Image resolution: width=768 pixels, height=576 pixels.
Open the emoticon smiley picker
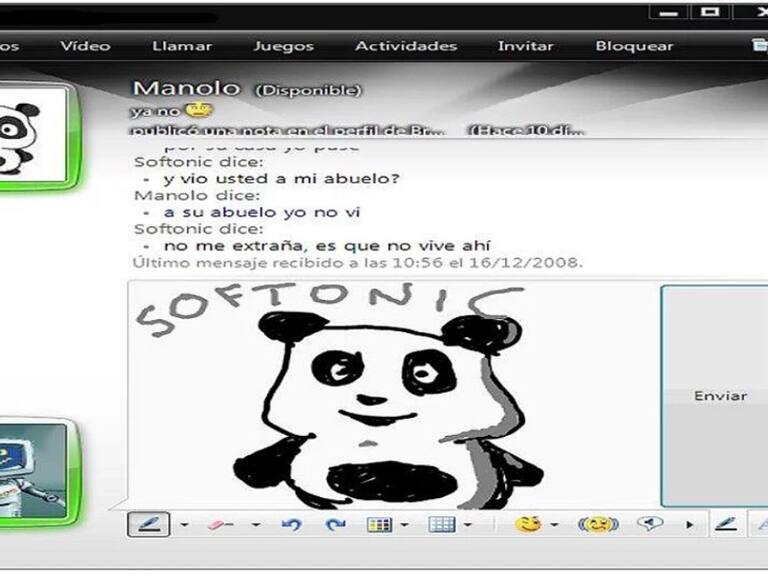528,524
